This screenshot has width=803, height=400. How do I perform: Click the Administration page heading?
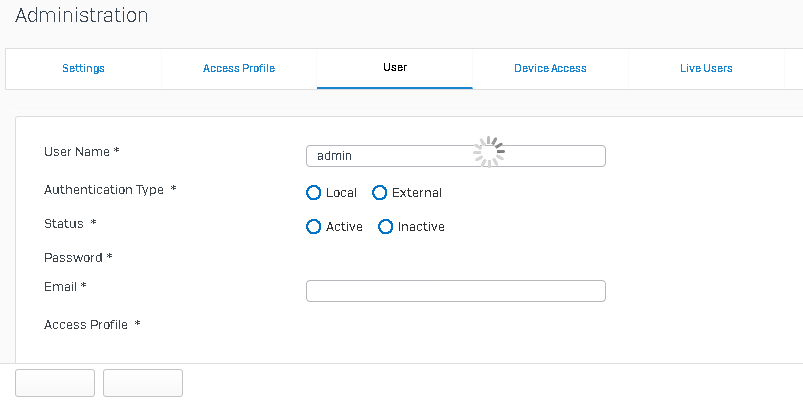[81, 15]
